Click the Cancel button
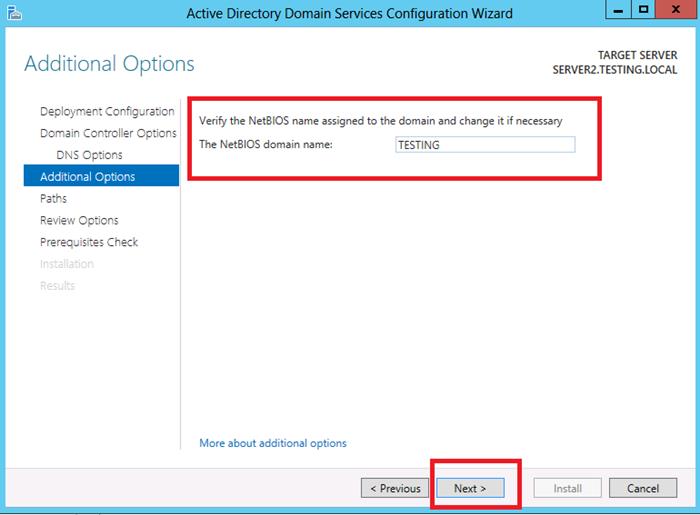 point(643,488)
